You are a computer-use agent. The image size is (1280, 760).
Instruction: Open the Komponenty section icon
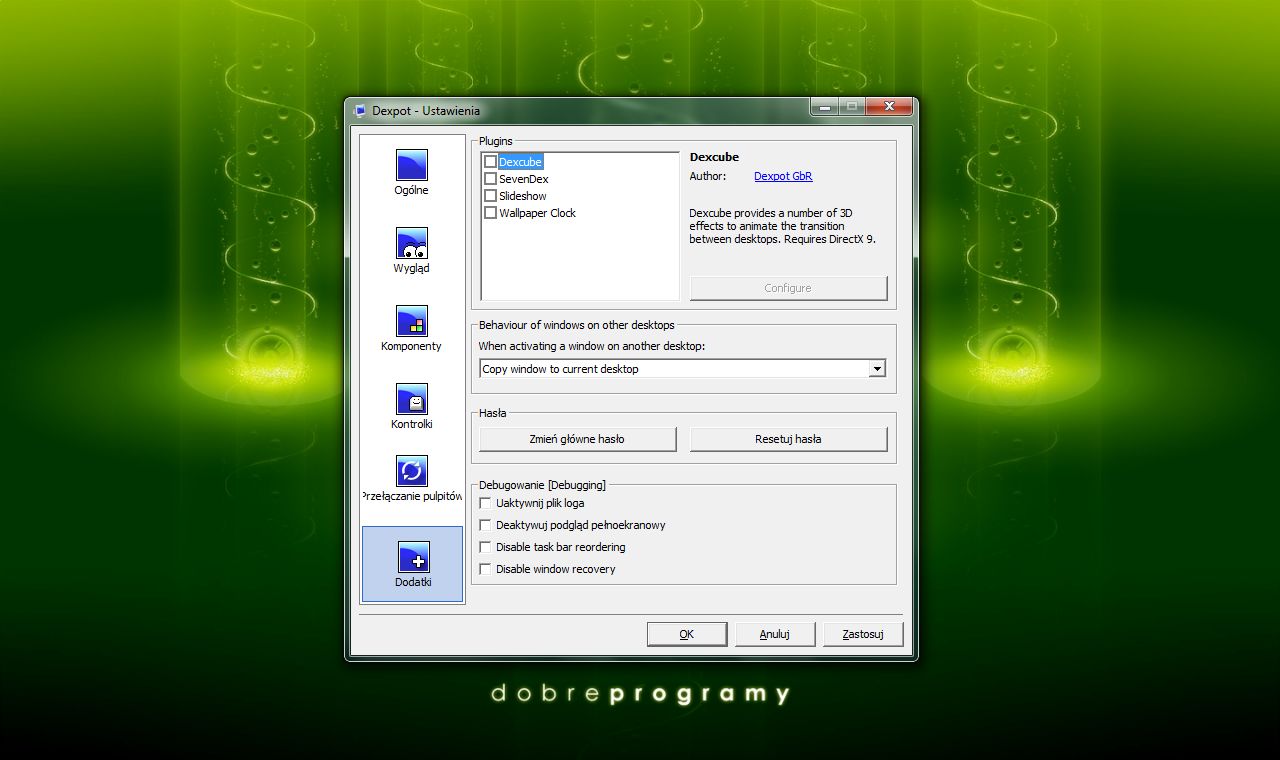click(411, 321)
